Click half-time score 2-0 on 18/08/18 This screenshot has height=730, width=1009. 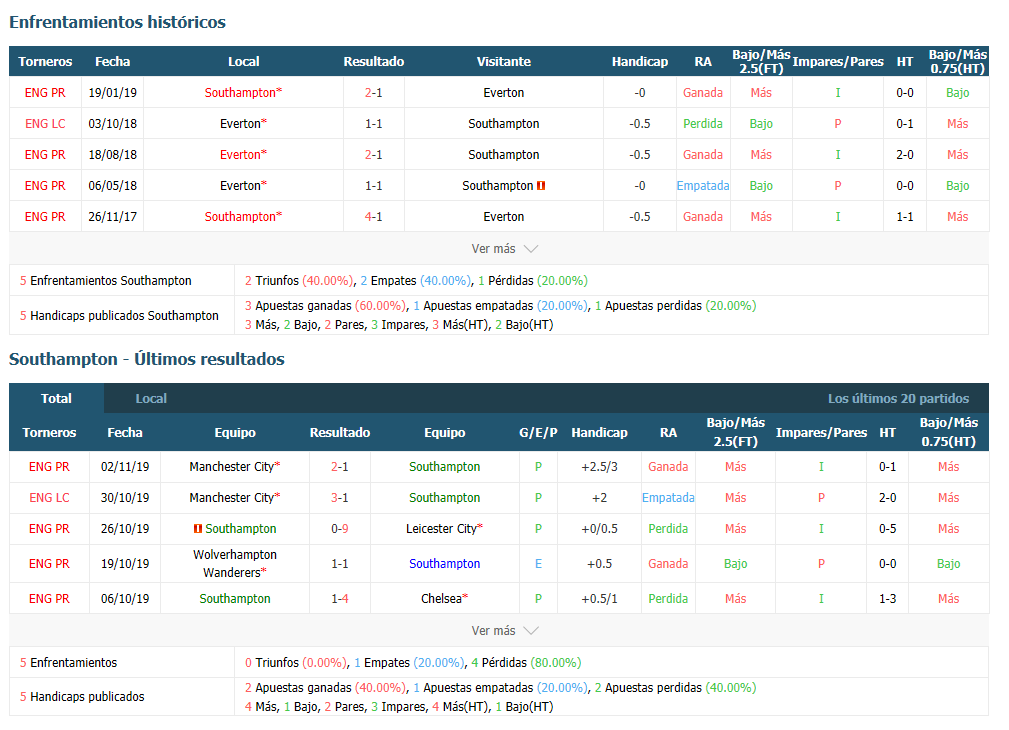click(905, 154)
